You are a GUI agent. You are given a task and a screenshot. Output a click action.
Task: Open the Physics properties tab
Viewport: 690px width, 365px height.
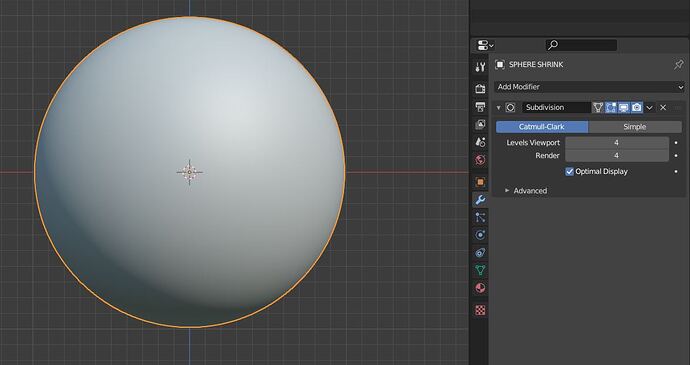480,235
